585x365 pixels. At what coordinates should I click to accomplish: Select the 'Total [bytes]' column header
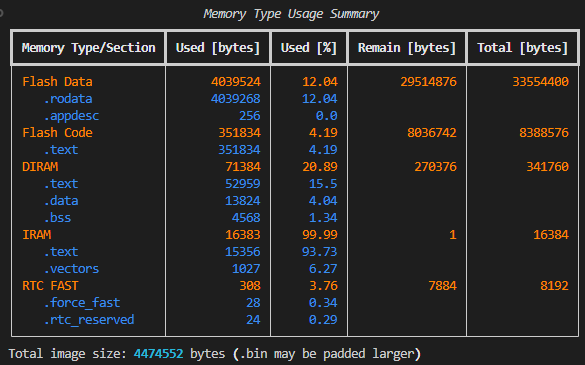[523, 48]
